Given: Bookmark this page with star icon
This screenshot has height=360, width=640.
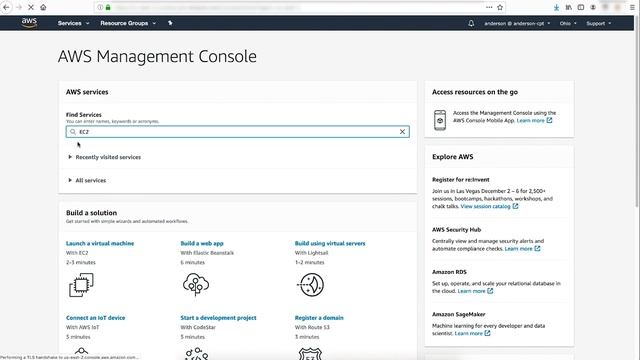Looking at the screenshot, I should click(500, 7).
